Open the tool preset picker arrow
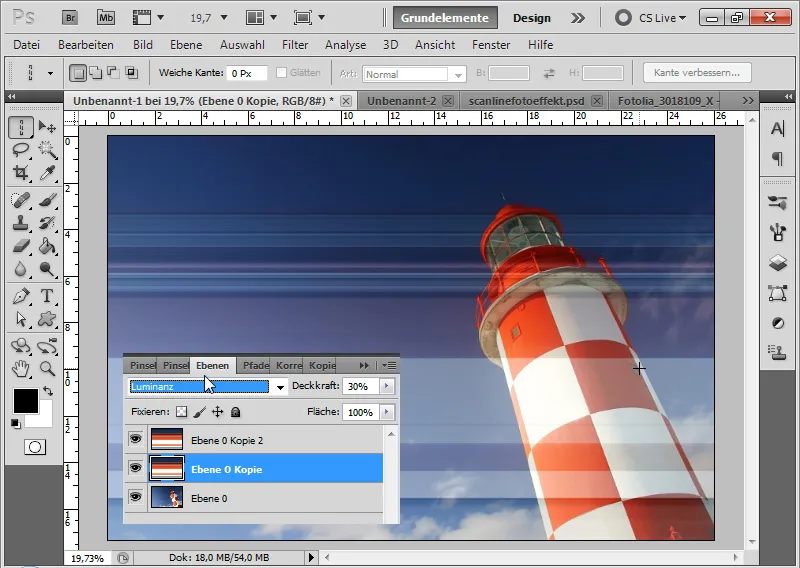The height and width of the screenshot is (568, 800). click(x=50, y=73)
